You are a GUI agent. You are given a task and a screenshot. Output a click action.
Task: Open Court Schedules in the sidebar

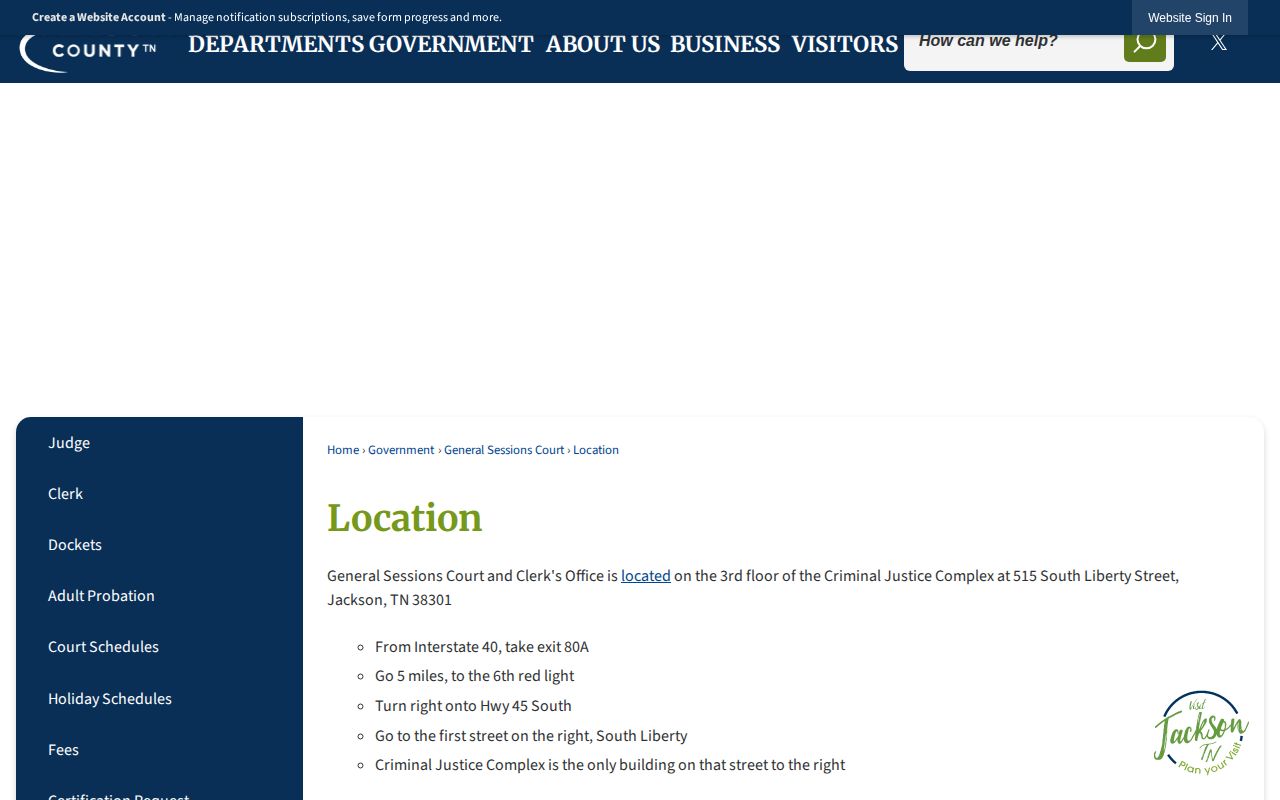tap(103, 647)
